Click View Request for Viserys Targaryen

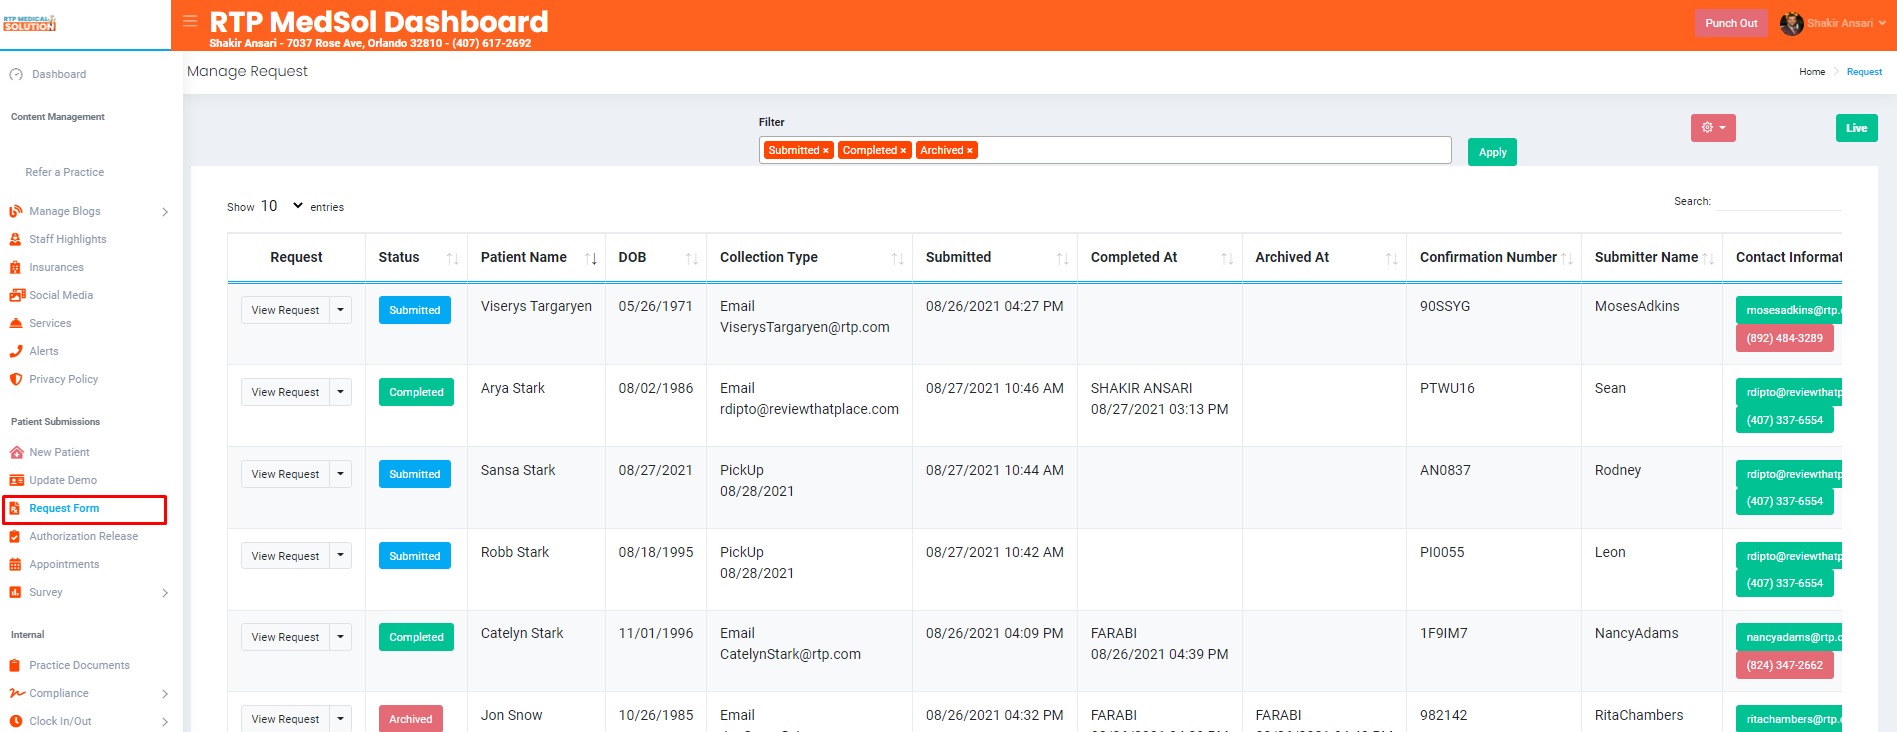point(285,310)
